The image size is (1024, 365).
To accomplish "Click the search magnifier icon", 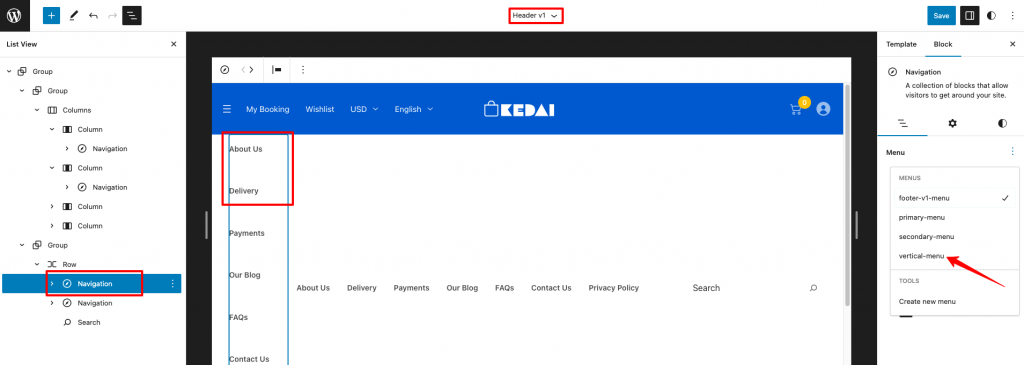I will point(813,288).
